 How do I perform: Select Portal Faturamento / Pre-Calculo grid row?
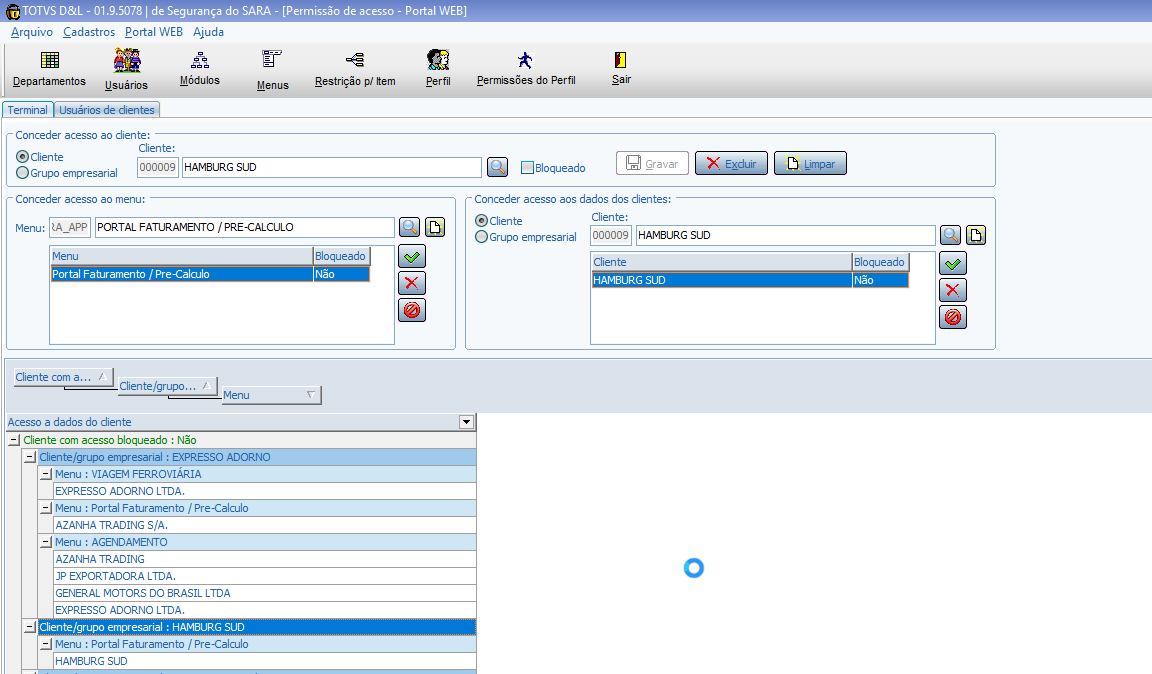pos(210,274)
